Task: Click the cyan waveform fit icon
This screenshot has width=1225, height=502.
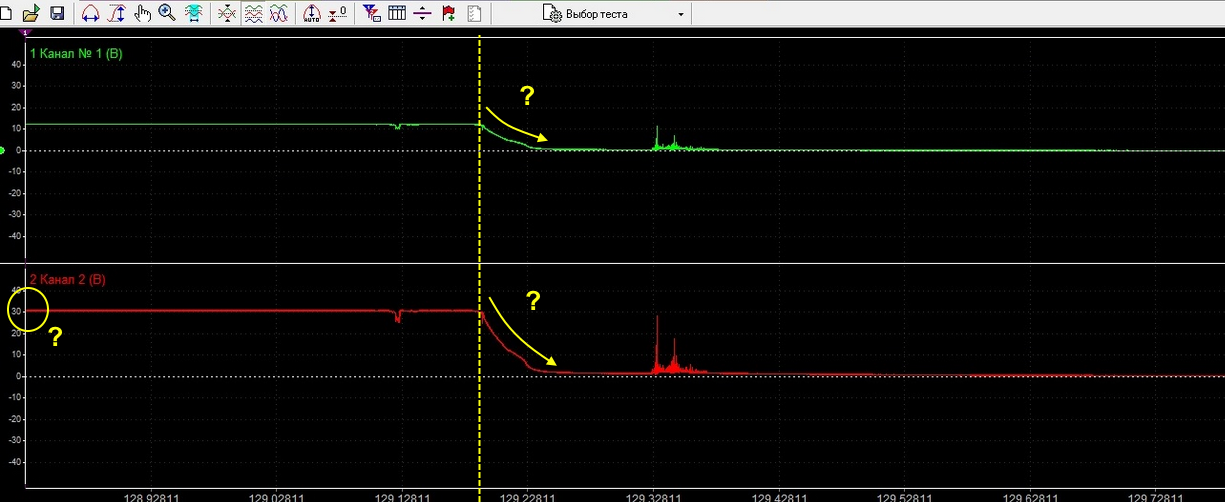Action: point(193,13)
